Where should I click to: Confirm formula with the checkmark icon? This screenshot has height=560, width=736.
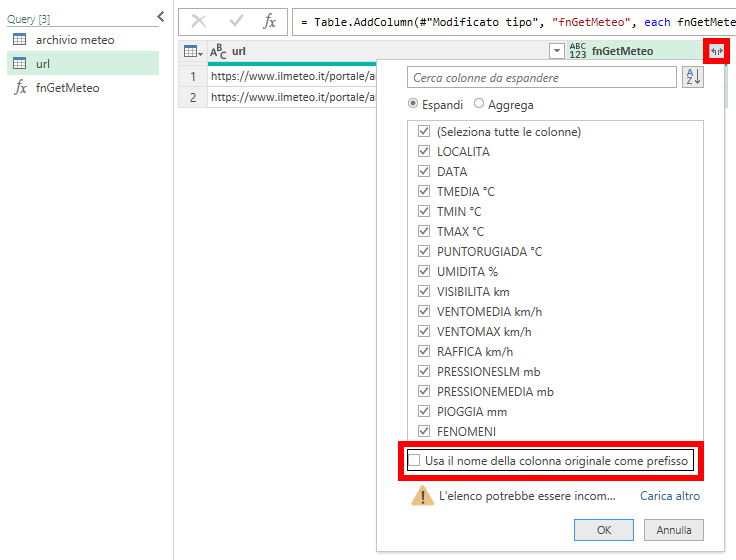tap(236, 21)
